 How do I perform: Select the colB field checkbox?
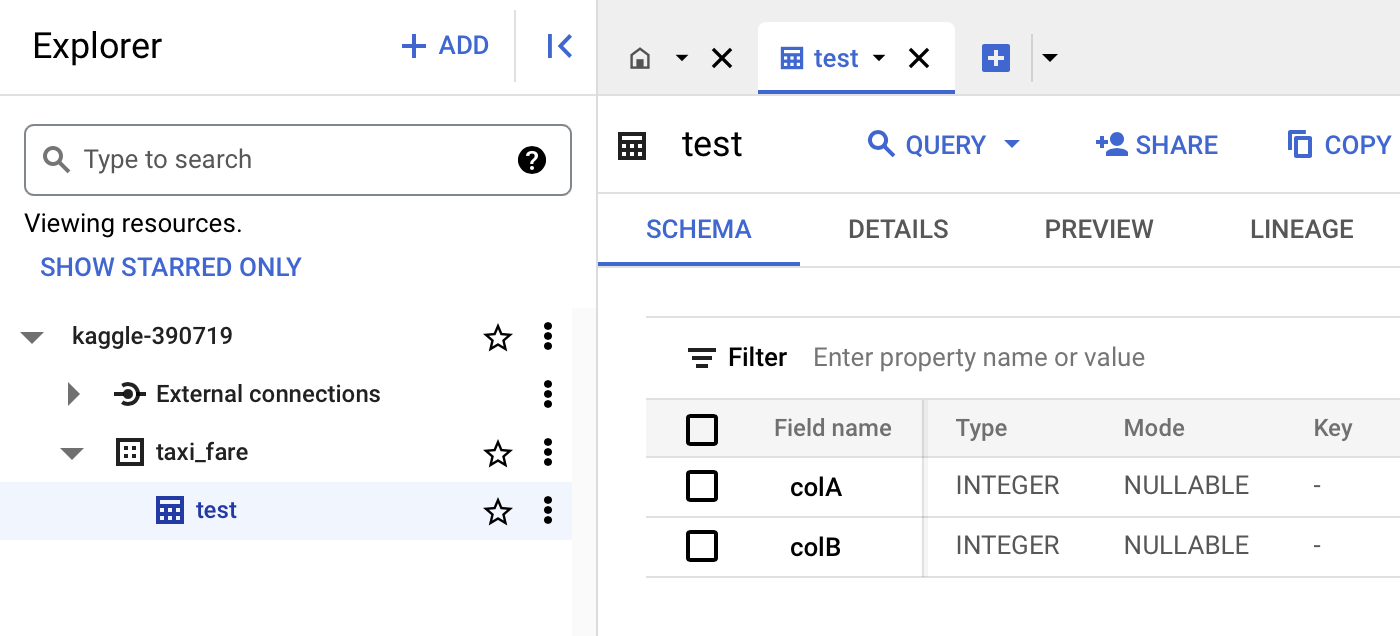[702, 546]
